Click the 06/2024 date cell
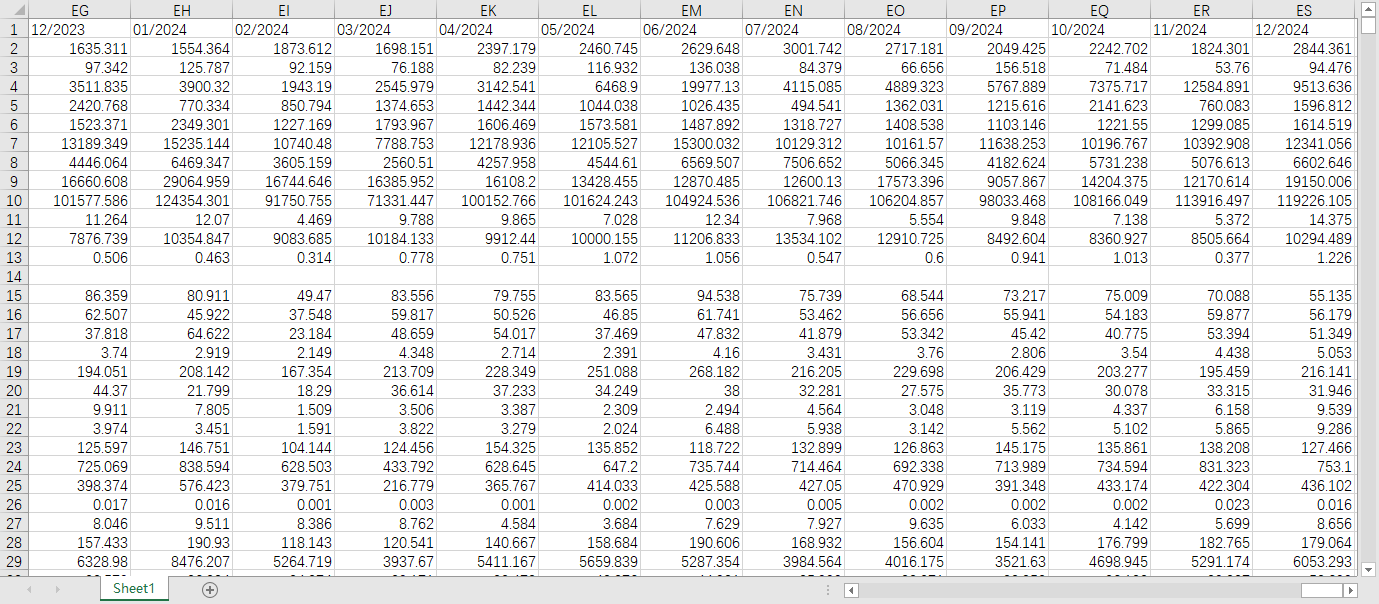 (691, 29)
